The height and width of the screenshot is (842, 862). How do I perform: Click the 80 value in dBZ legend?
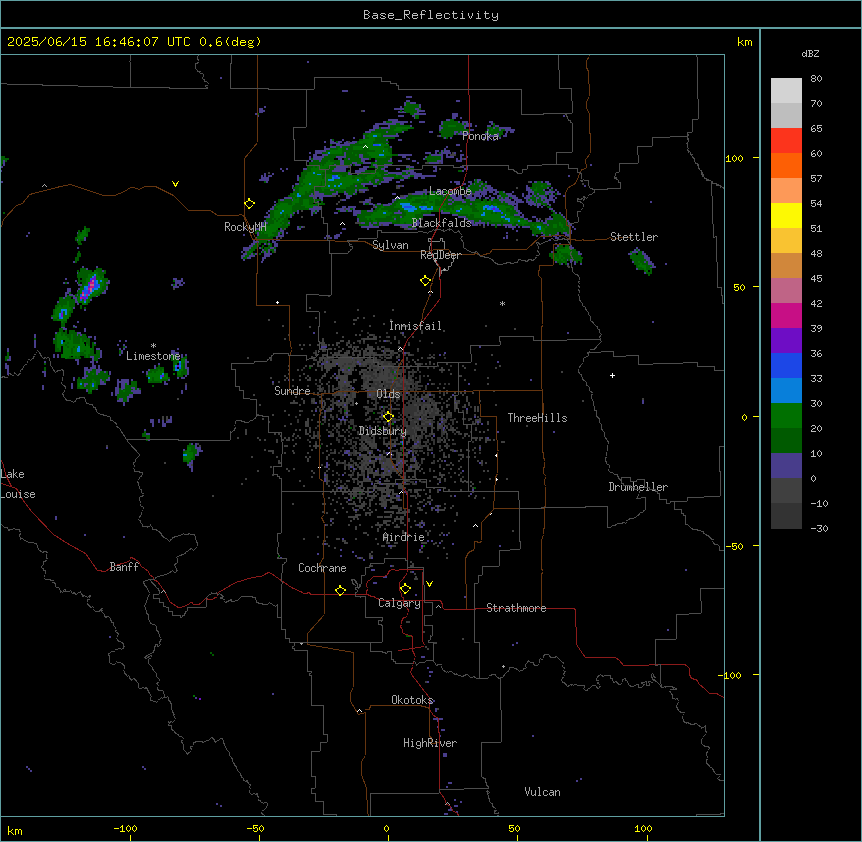[816, 79]
